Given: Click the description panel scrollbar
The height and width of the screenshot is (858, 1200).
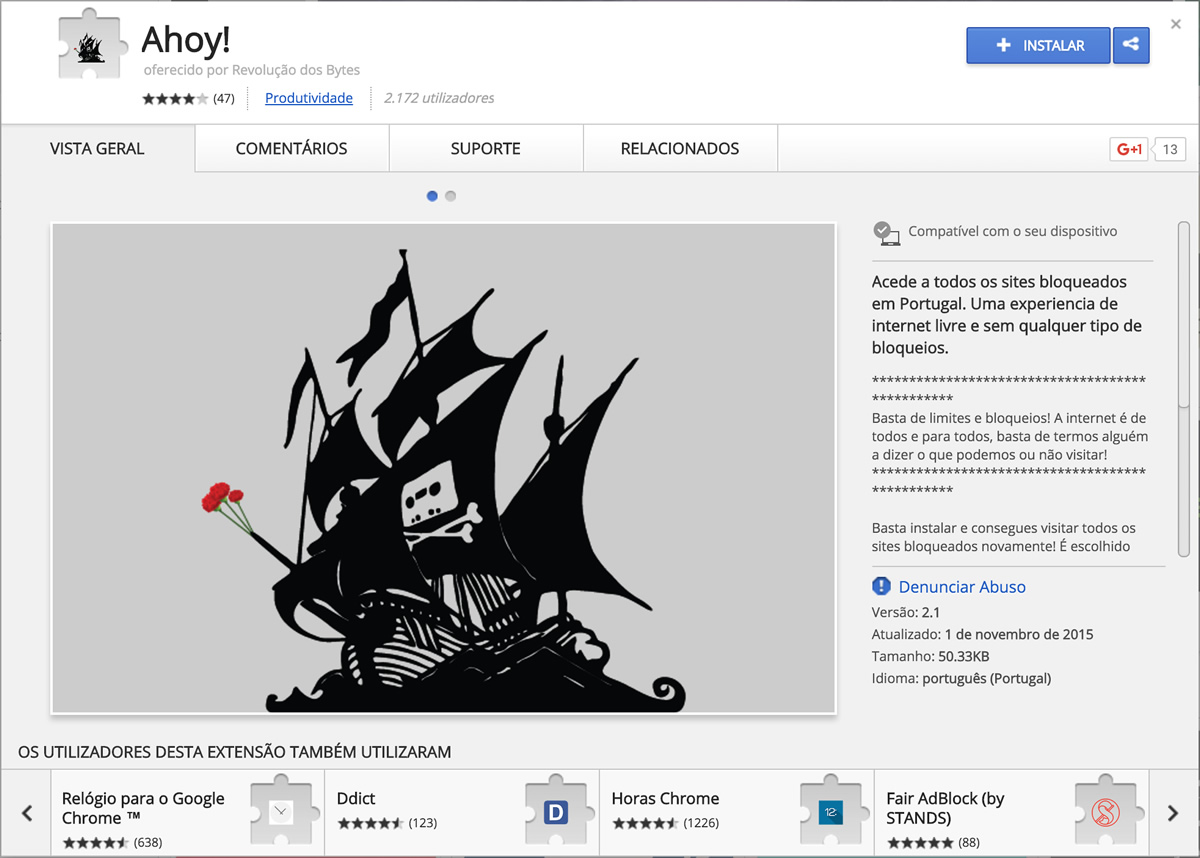Looking at the screenshot, I should tap(1184, 390).
